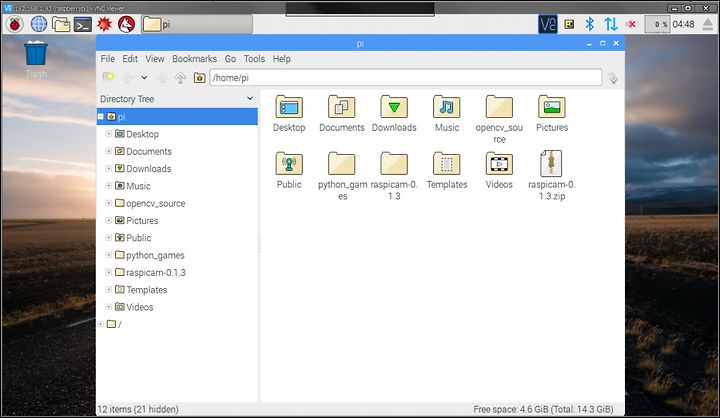Click the CPU usage monitor
The height and width of the screenshot is (418, 720).
tap(657, 24)
